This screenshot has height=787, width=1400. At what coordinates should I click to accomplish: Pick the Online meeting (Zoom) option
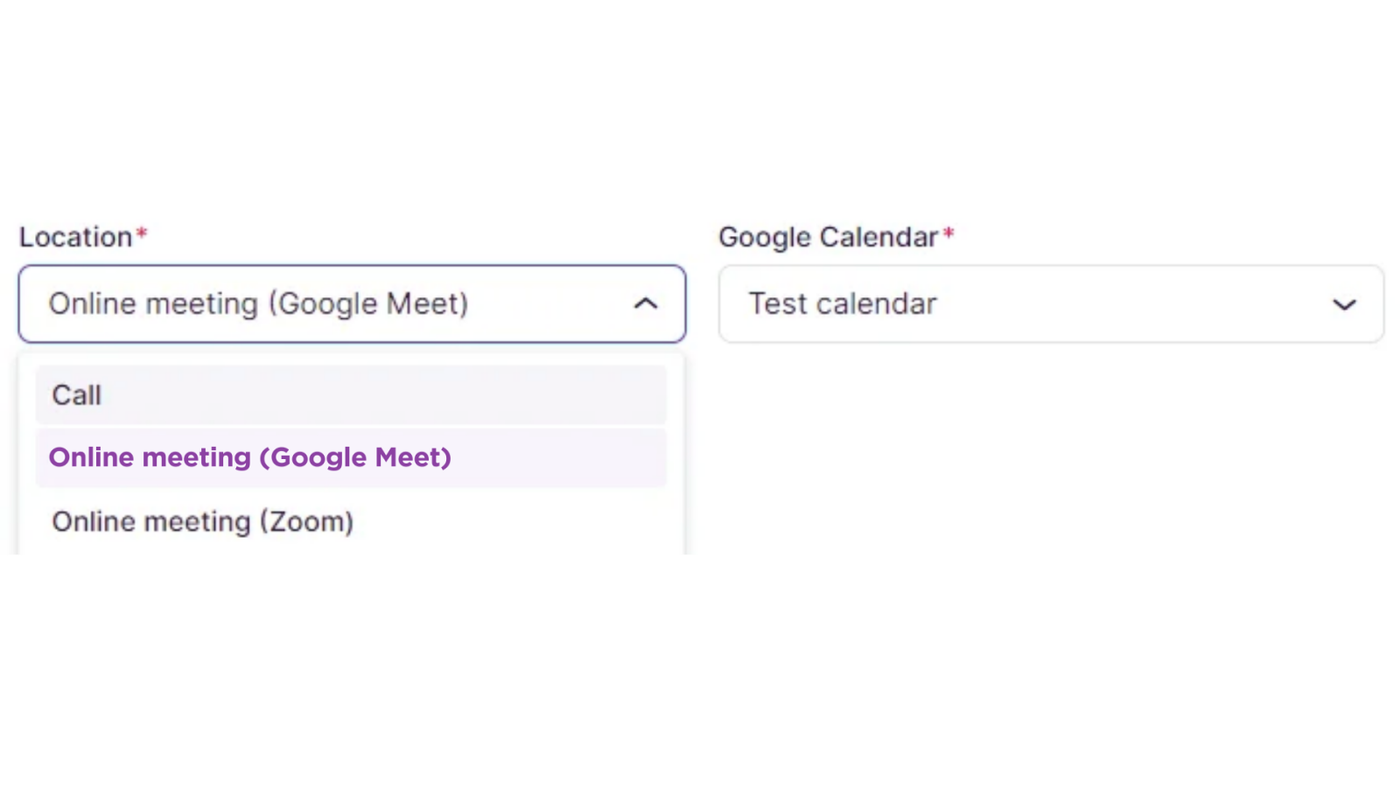203,521
